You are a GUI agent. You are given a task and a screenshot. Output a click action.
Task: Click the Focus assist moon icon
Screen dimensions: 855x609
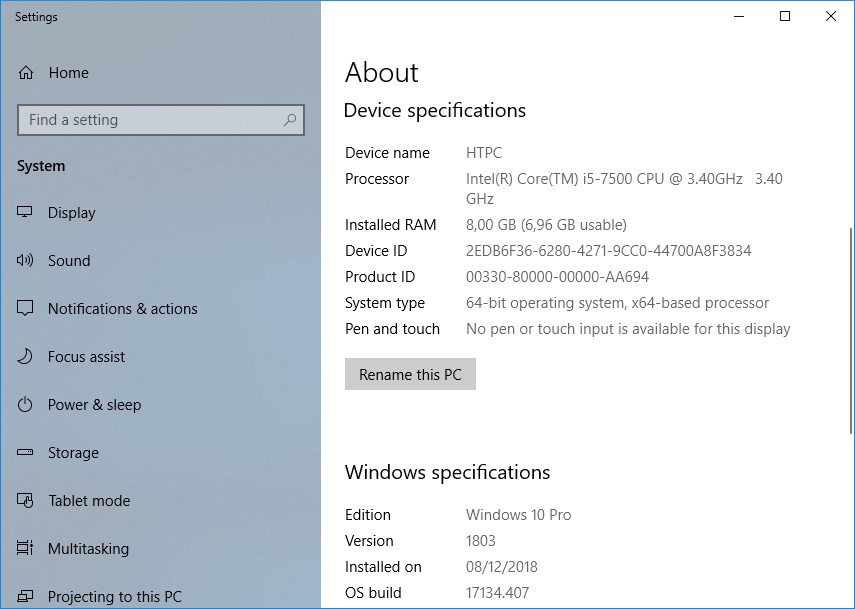[25, 356]
